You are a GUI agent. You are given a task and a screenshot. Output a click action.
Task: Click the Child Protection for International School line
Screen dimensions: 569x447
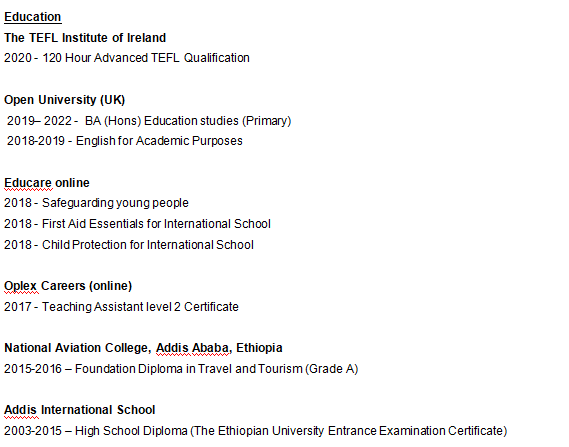pyautogui.click(x=129, y=245)
